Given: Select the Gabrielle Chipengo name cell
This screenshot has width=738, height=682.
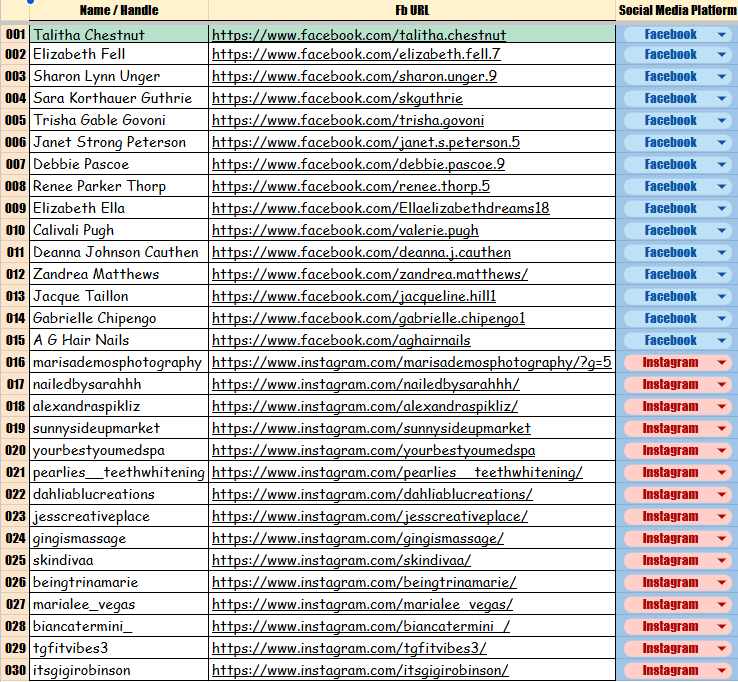Looking at the screenshot, I should click(x=119, y=319).
